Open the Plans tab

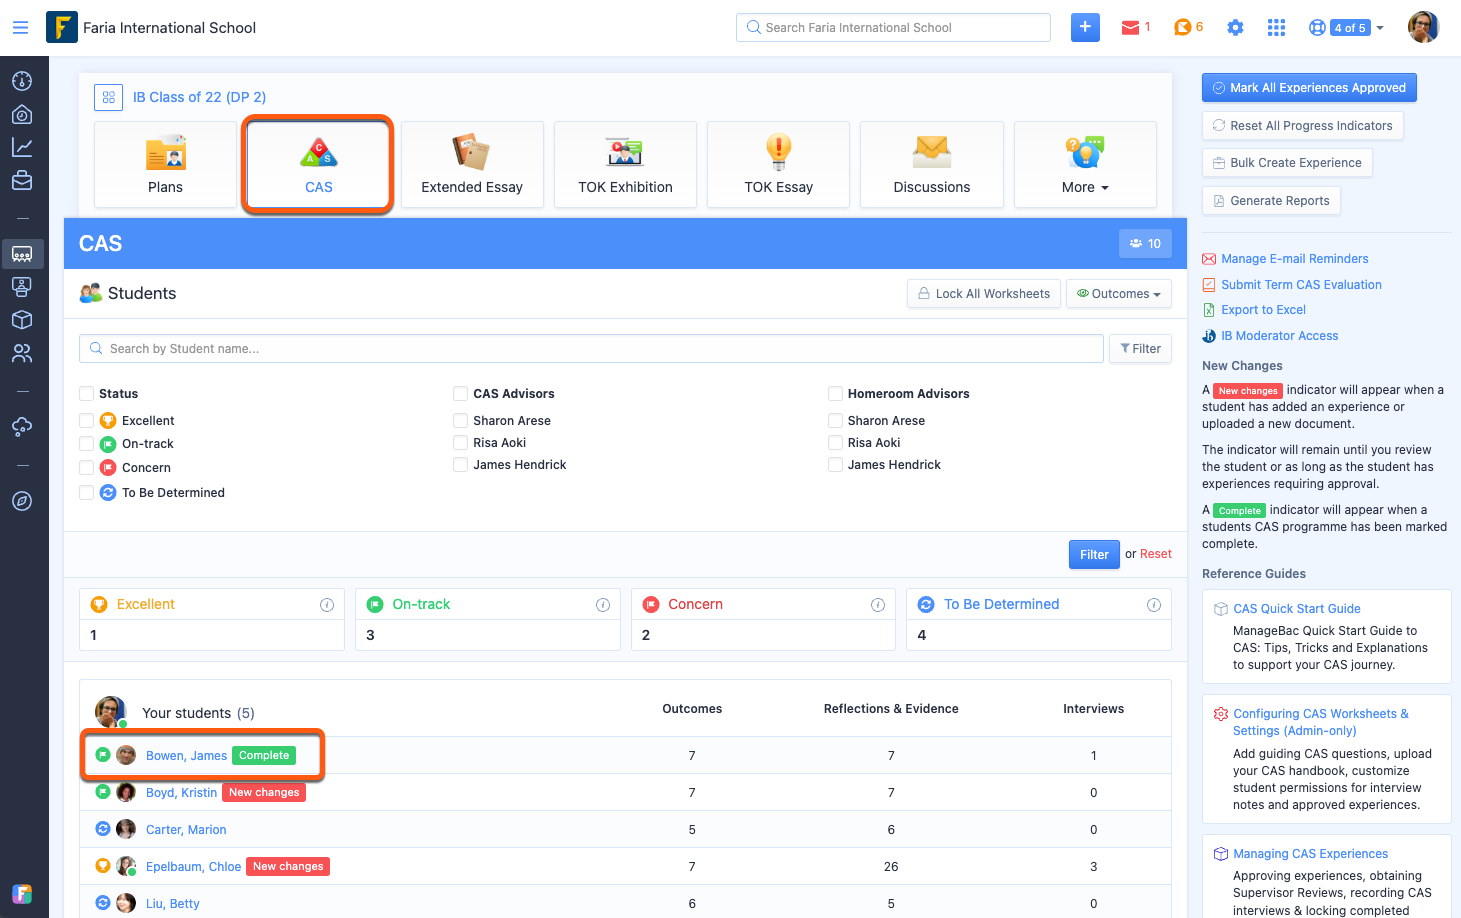[166, 165]
